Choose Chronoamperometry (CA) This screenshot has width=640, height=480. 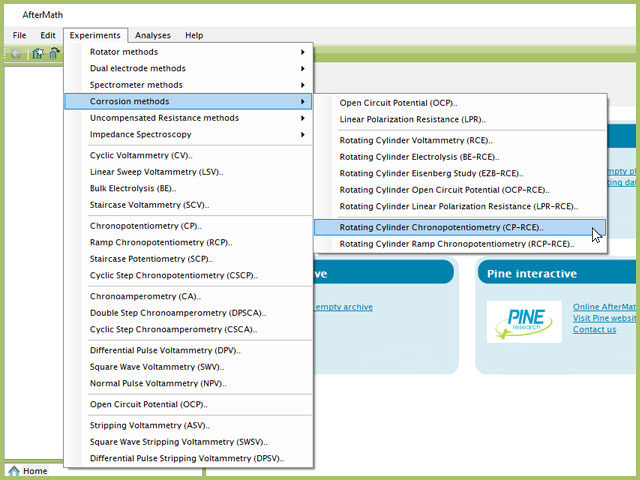(x=188, y=297)
